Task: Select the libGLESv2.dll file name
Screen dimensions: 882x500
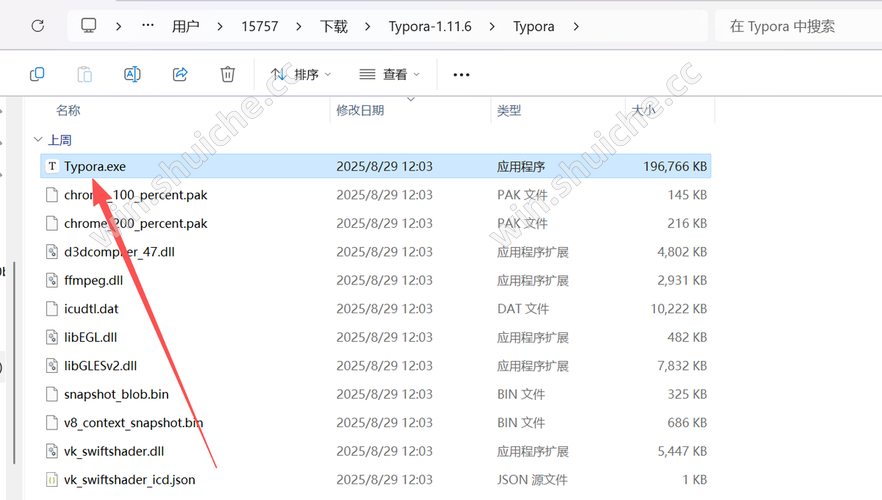Action: (101, 366)
